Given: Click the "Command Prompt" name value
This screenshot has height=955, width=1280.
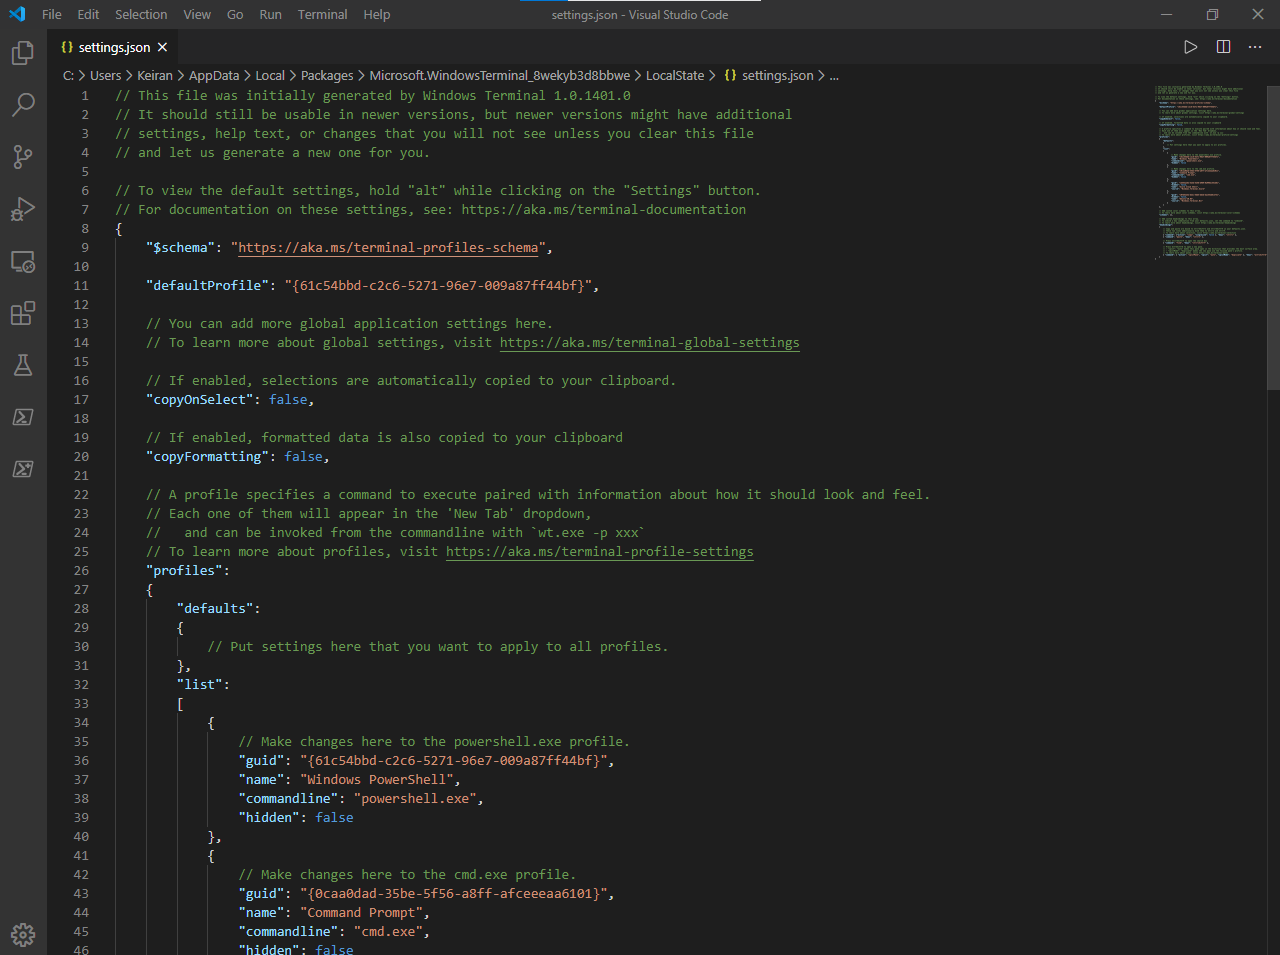Looking at the screenshot, I should point(361,913).
